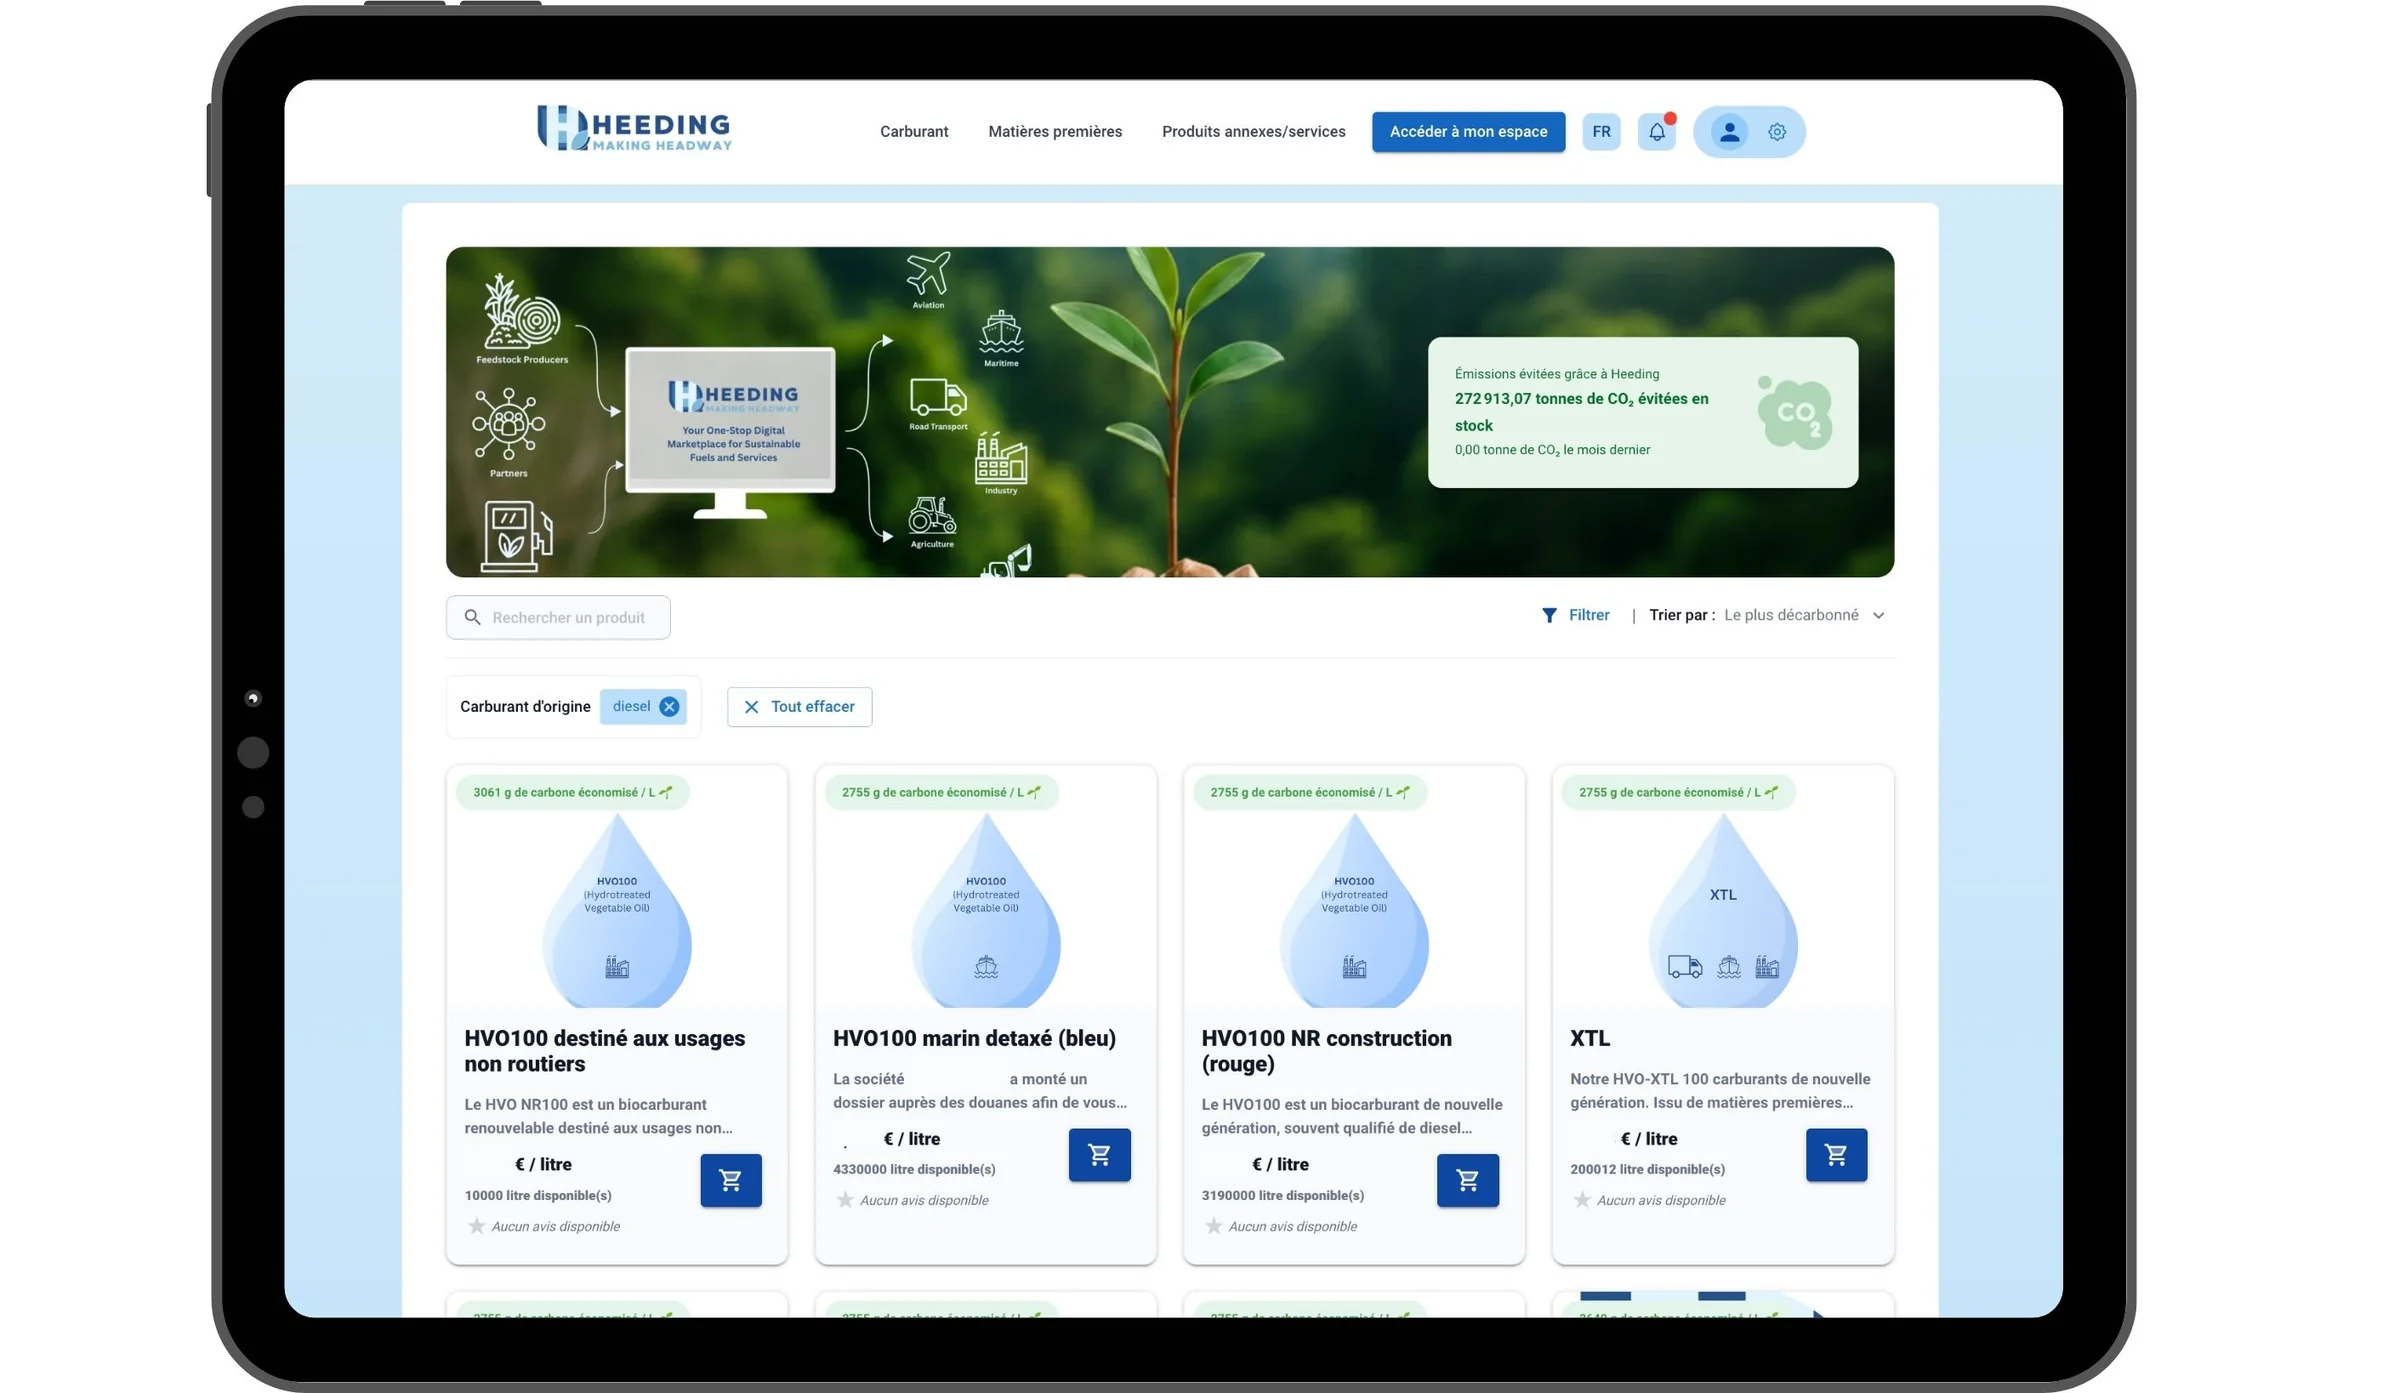Click the rating star on HVO100 marin card
Viewport: 2400px width, 1393px height.
click(845, 1200)
